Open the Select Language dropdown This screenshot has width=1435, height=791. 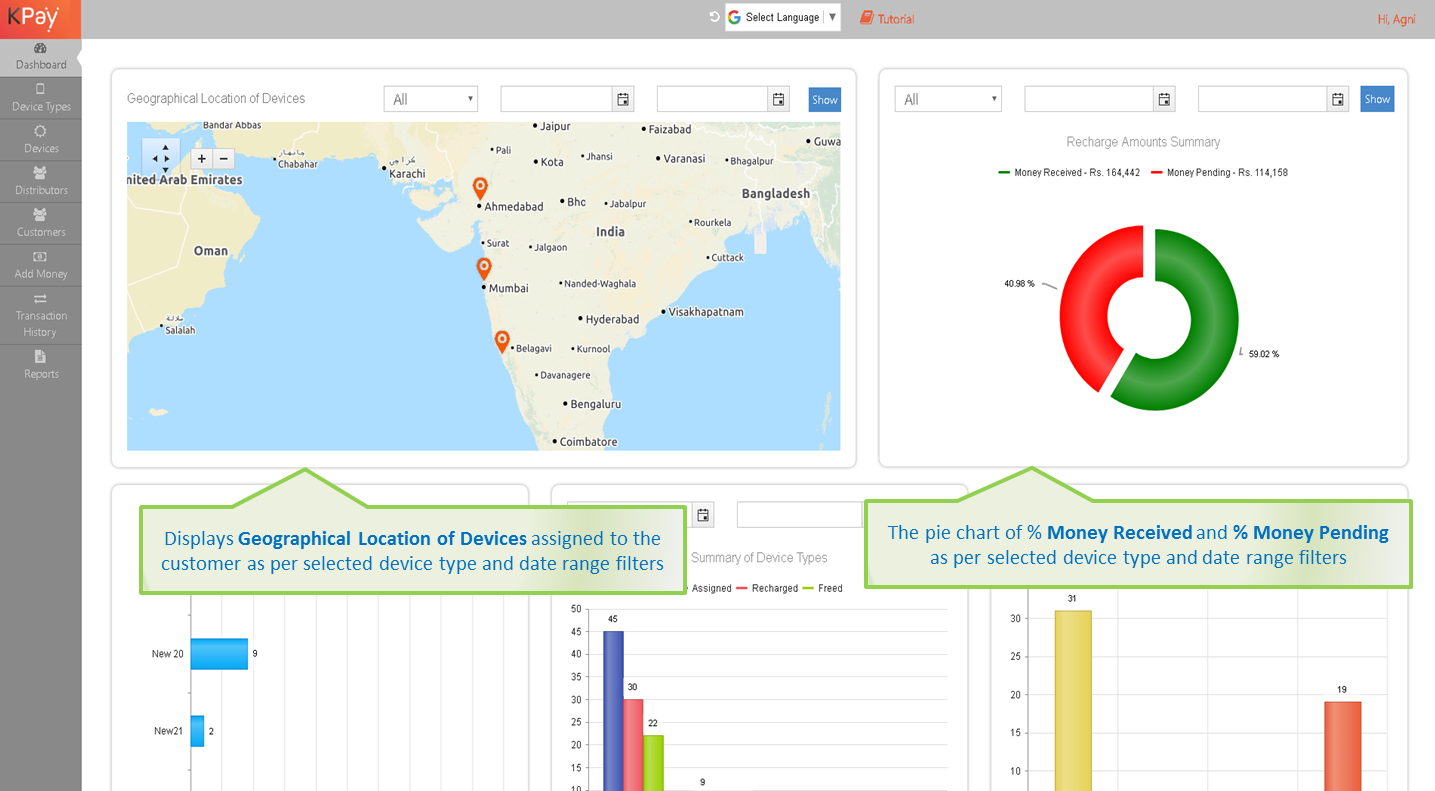(x=782, y=17)
